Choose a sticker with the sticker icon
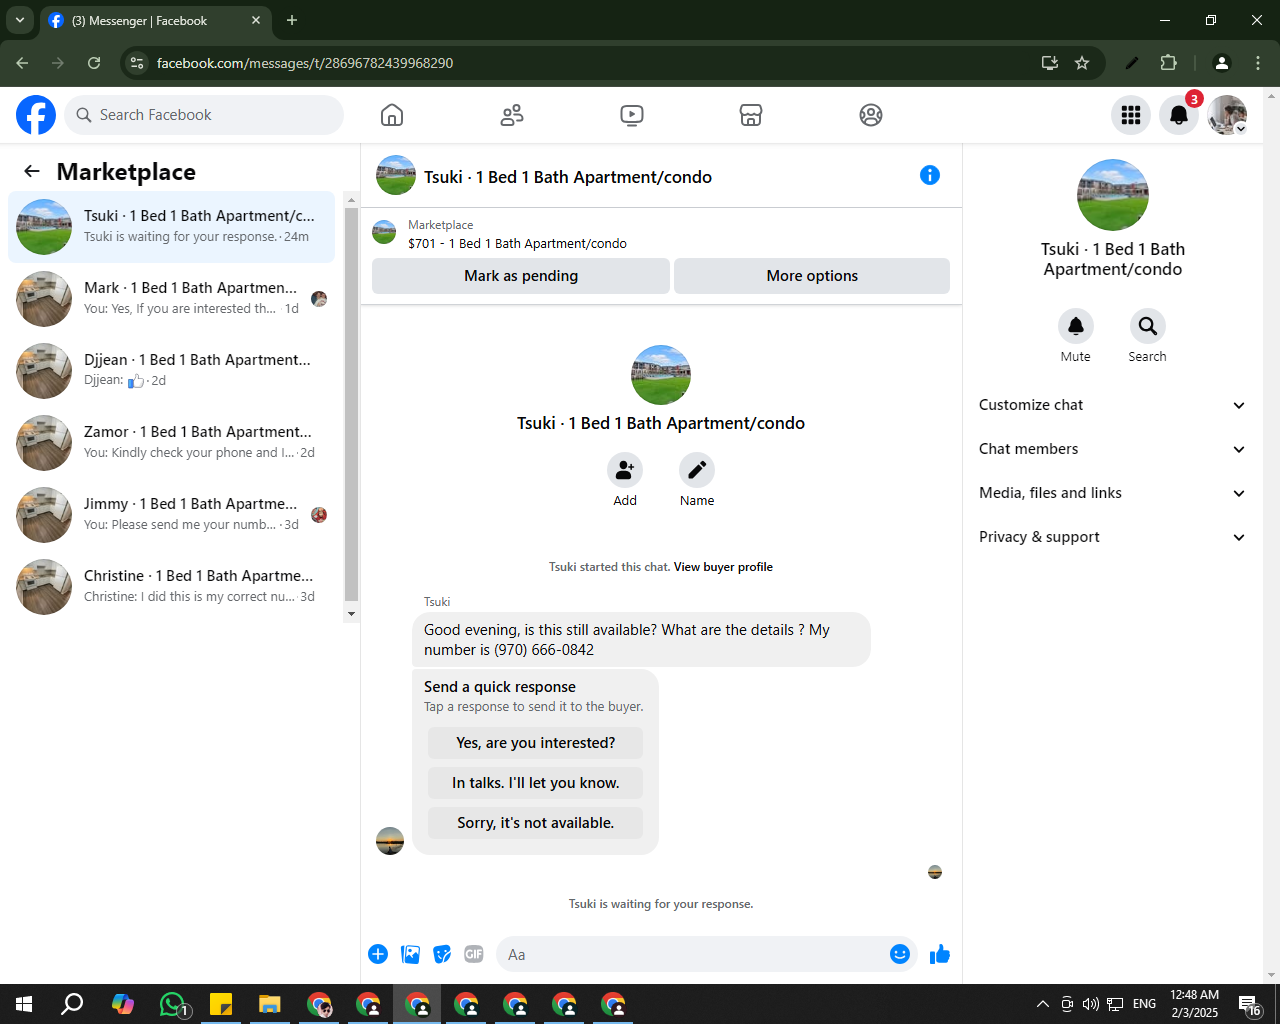Image resolution: width=1280 pixels, height=1024 pixels. pos(442,954)
